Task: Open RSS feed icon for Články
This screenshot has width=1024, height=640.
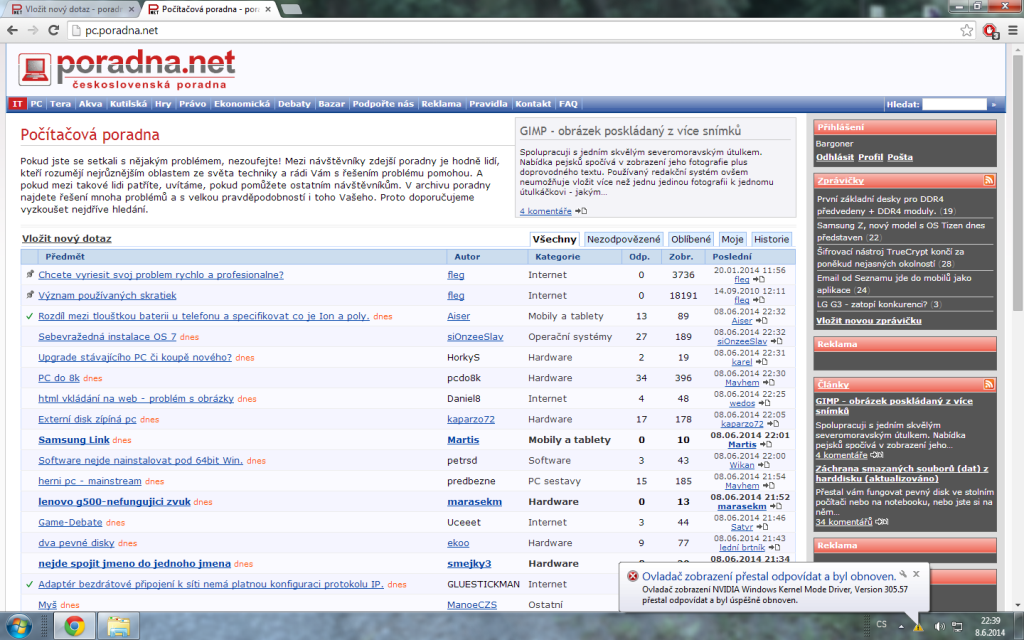Action: (989, 384)
